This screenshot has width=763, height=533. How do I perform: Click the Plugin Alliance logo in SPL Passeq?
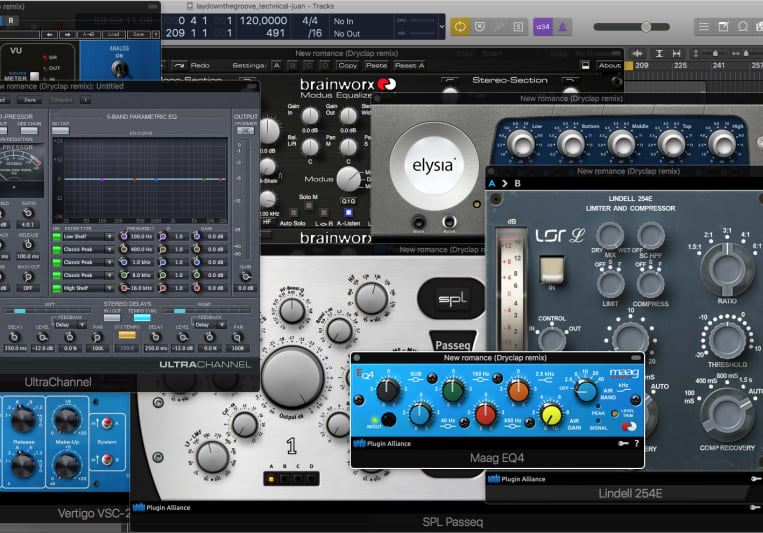[x=162, y=507]
